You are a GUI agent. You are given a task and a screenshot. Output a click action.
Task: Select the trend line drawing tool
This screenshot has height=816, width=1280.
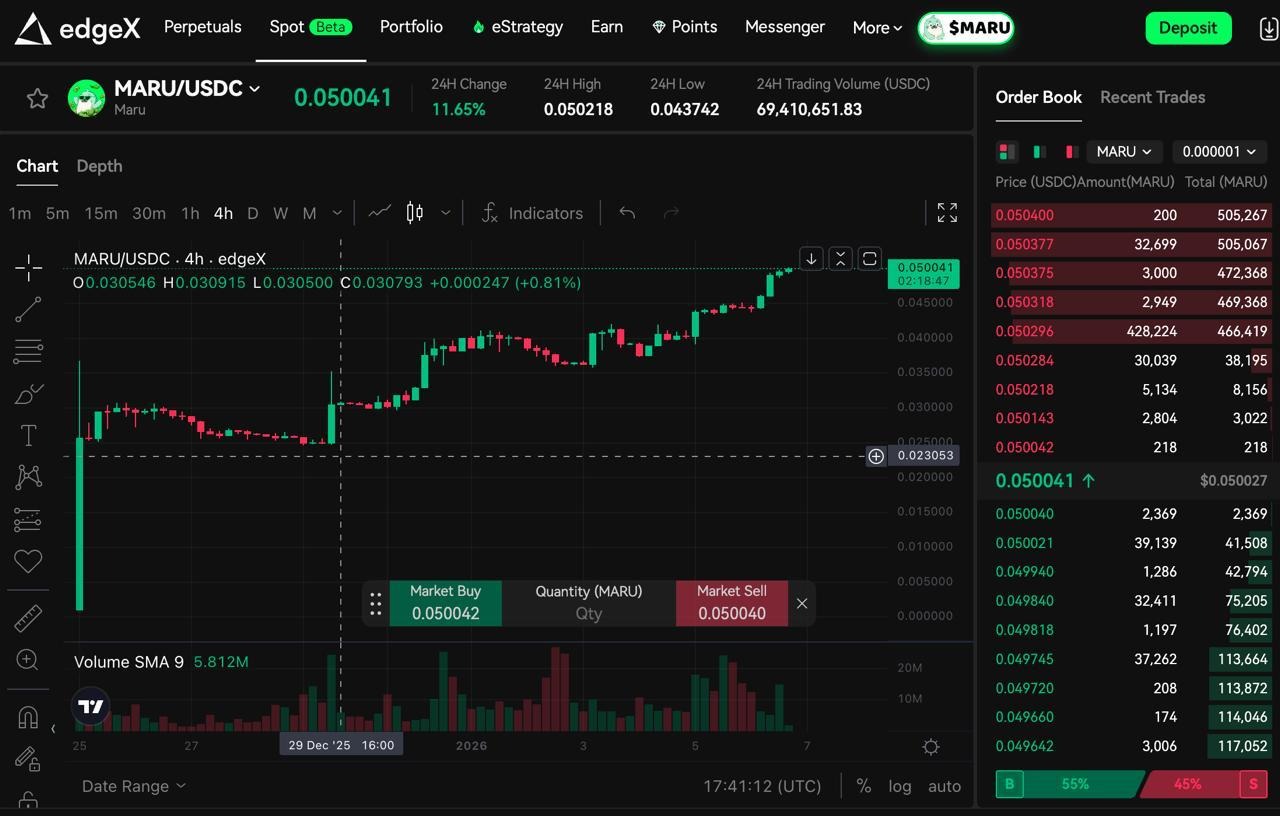tap(28, 309)
